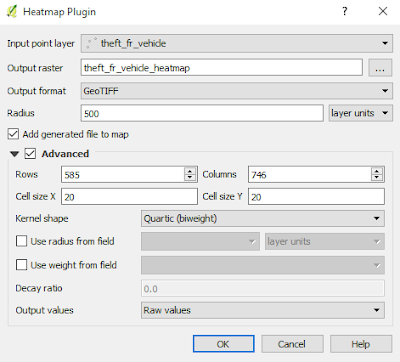Open the Kernel shape dropdown

pyautogui.click(x=263, y=219)
